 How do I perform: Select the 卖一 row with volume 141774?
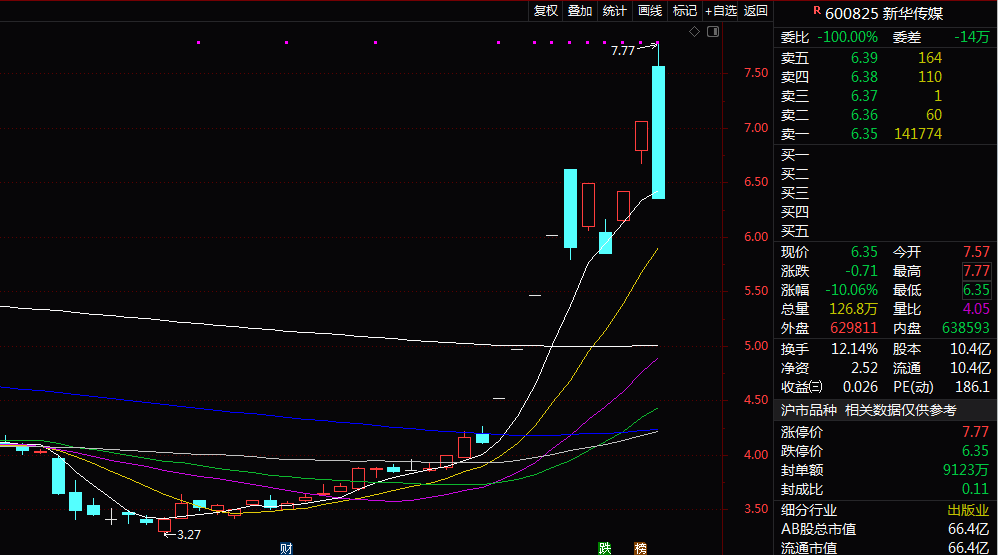(885, 134)
